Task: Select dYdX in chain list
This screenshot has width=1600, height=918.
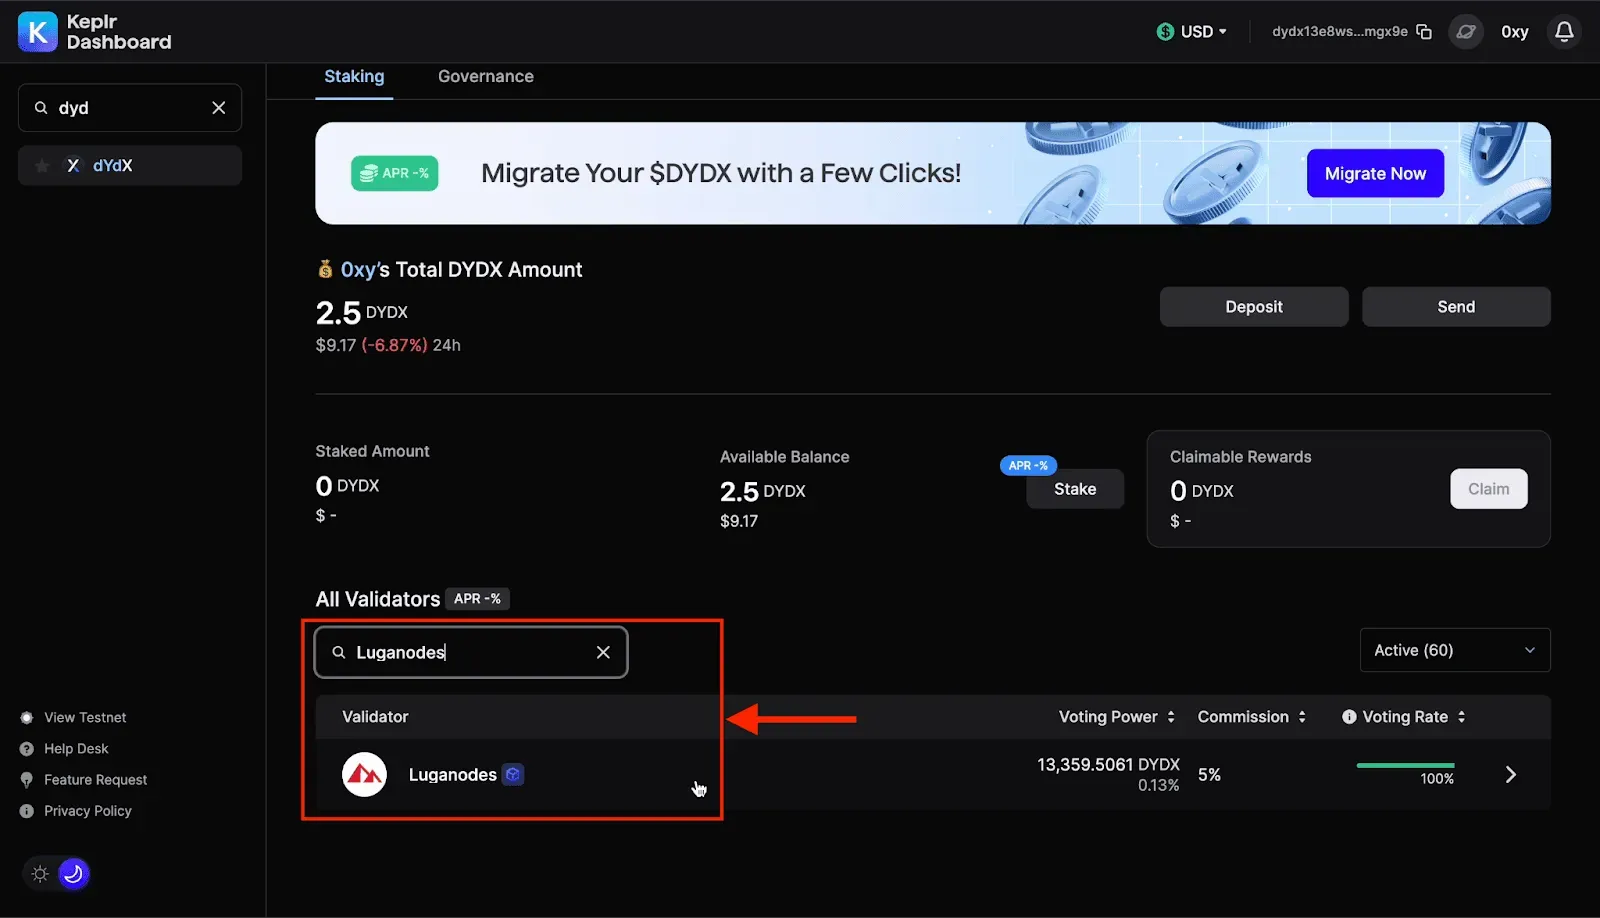Action: coord(130,166)
